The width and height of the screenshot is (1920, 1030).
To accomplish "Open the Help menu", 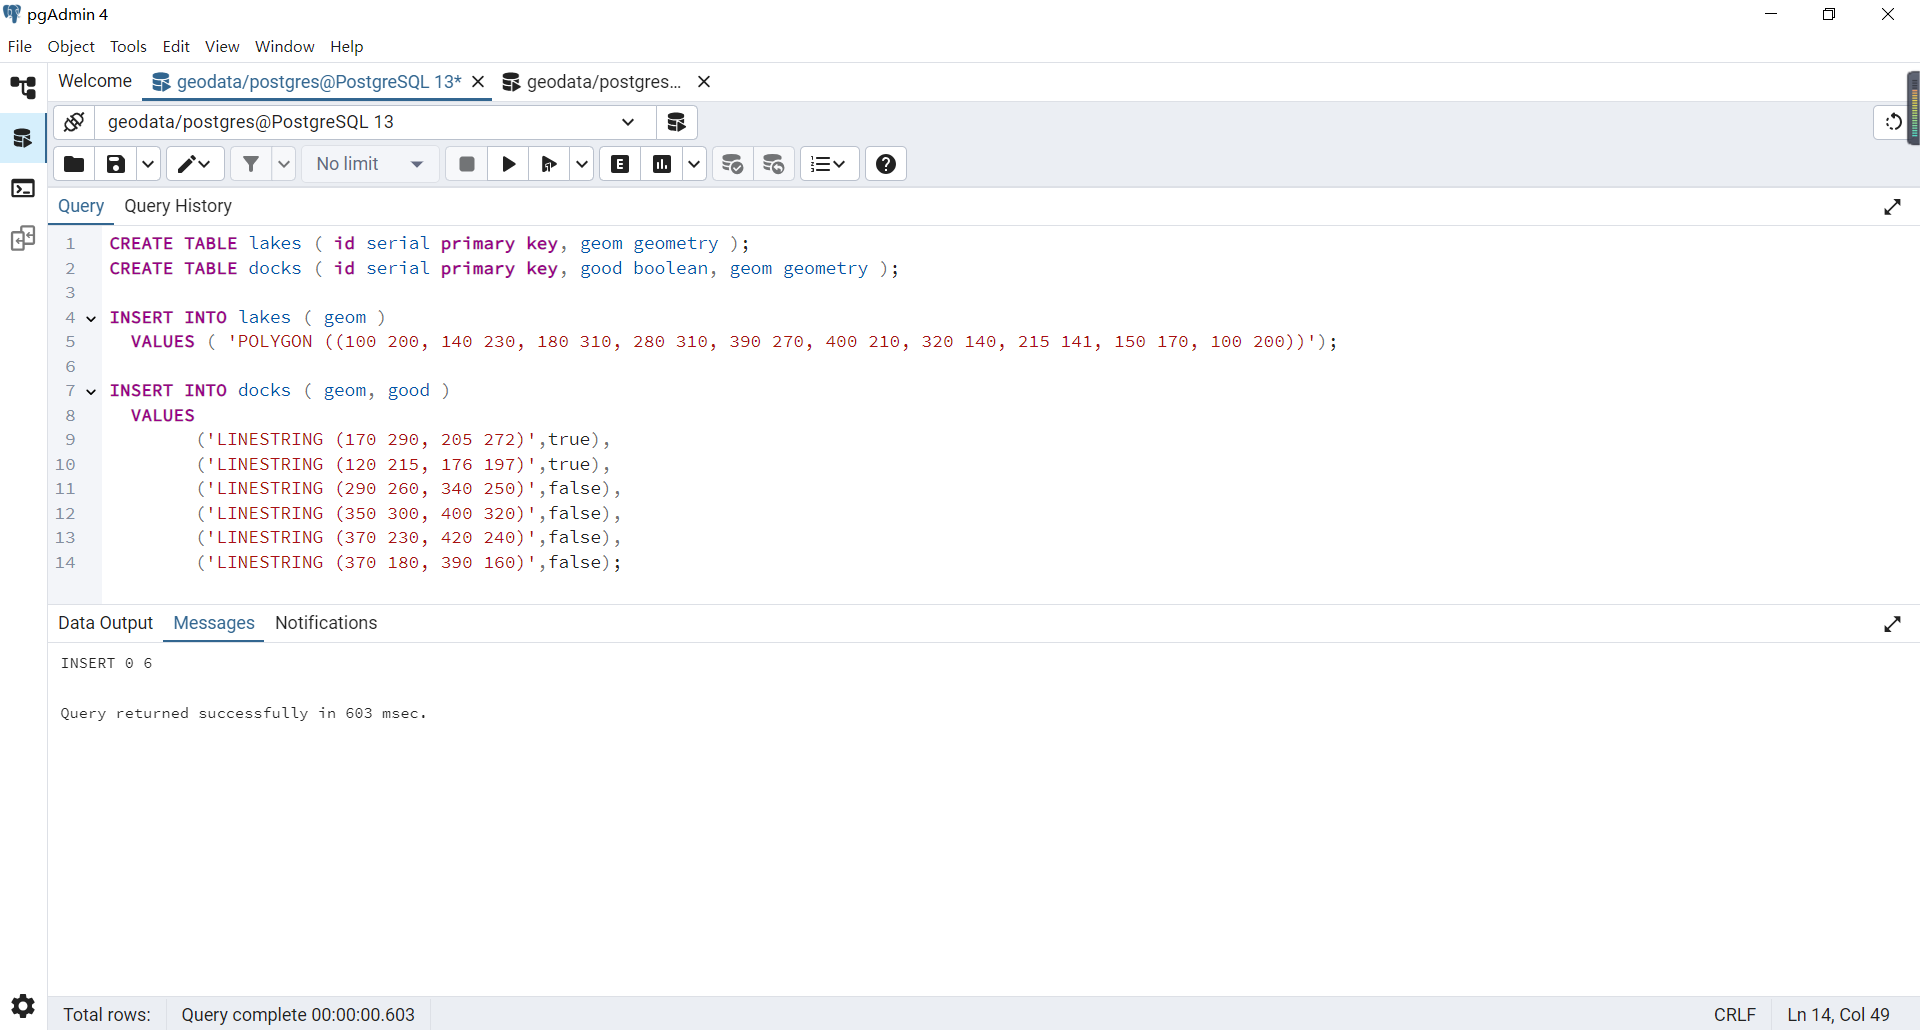I will pos(347,46).
